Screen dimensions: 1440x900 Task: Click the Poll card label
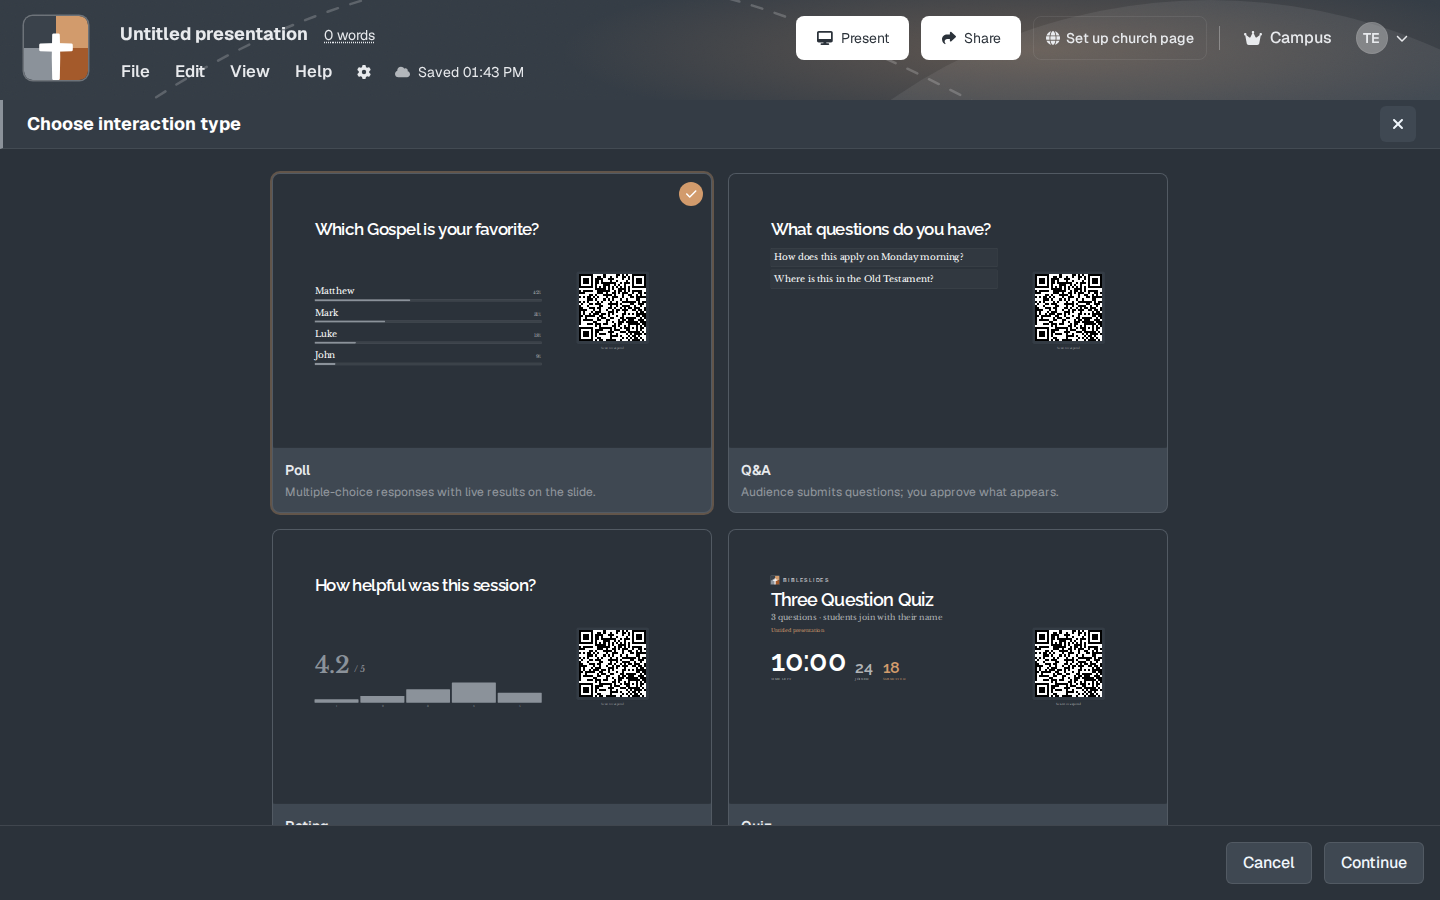tap(298, 470)
